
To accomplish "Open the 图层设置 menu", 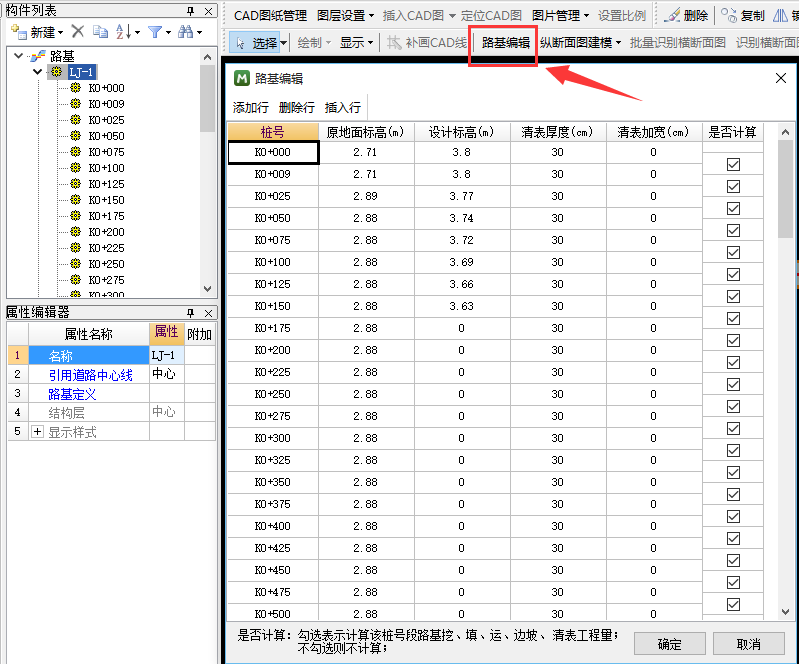I will click(x=344, y=16).
